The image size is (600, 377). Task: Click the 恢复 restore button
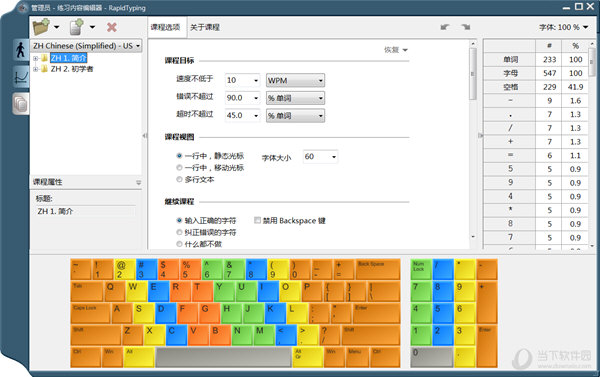396,50
